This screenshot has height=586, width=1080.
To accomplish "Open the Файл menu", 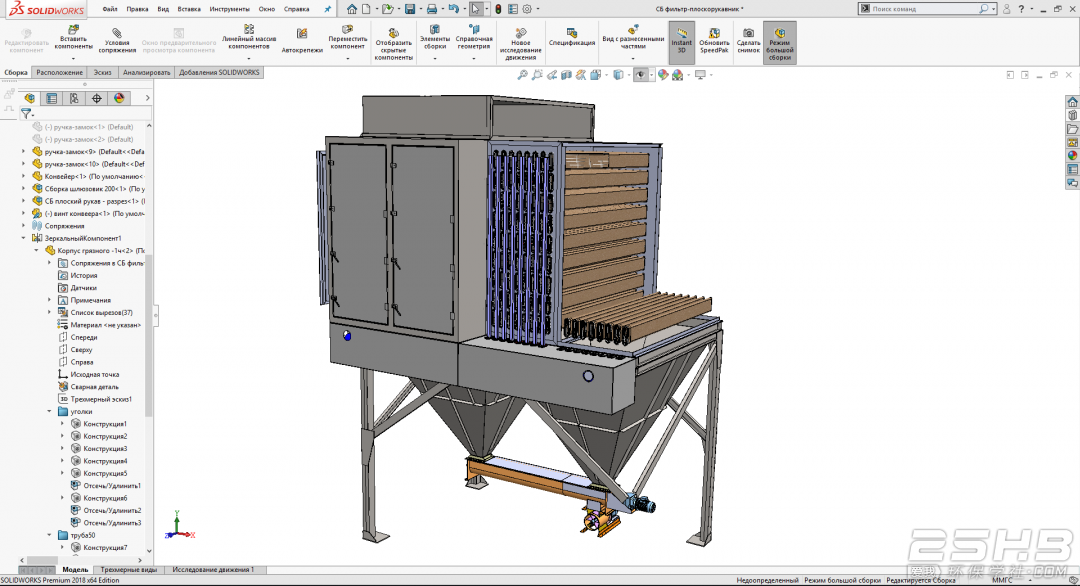I will point(110,9).
